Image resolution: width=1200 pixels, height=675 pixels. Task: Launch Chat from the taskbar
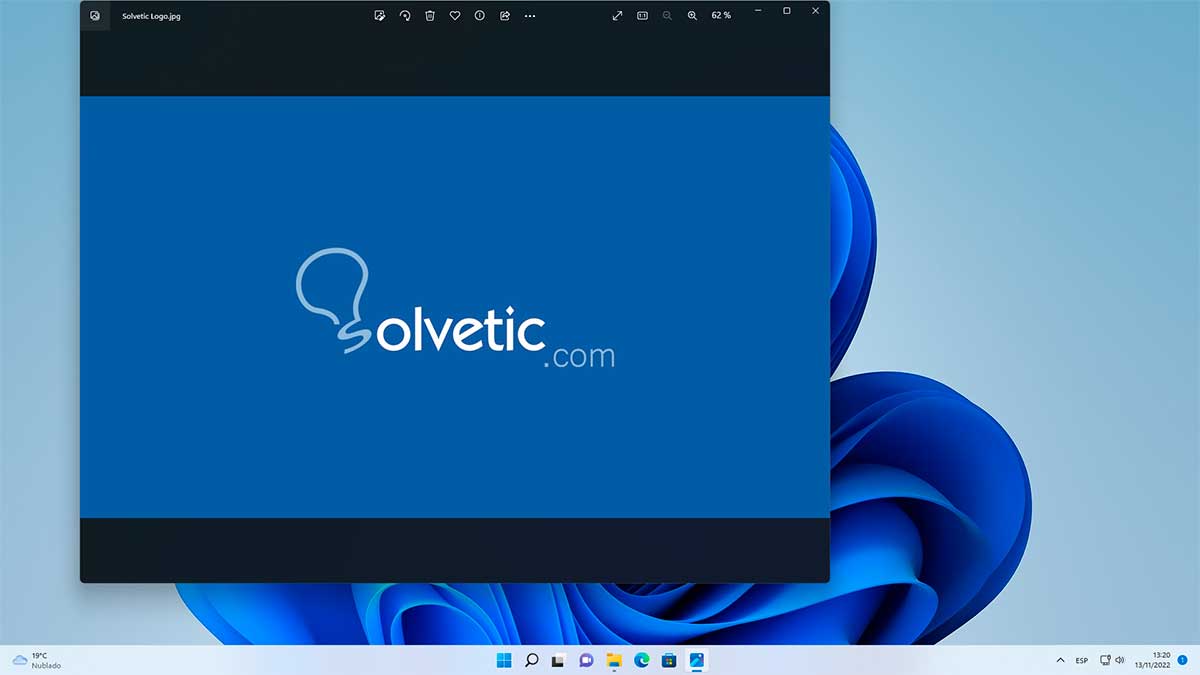point(587,660)
